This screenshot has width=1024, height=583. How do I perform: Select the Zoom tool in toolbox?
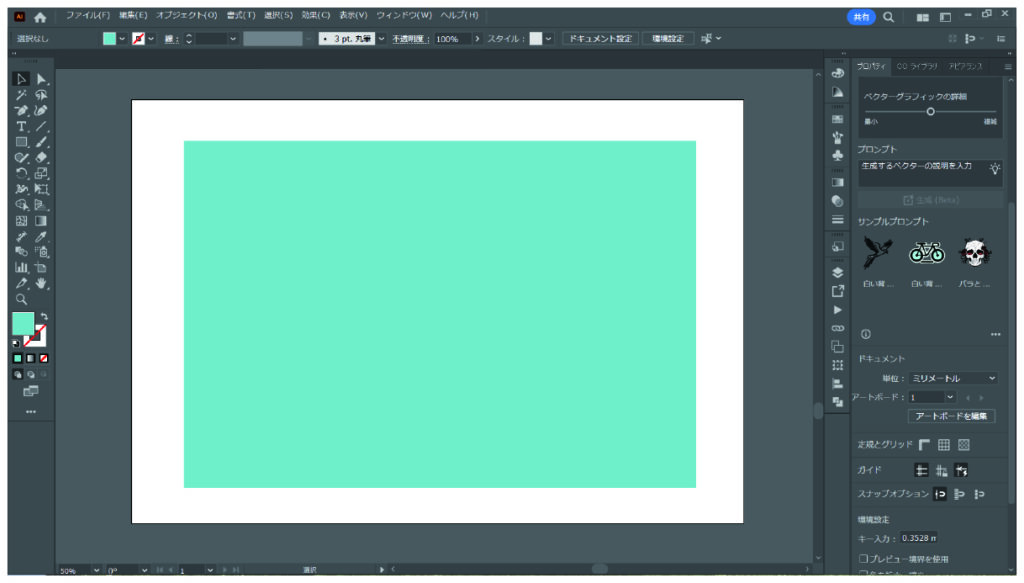point(21,300)
